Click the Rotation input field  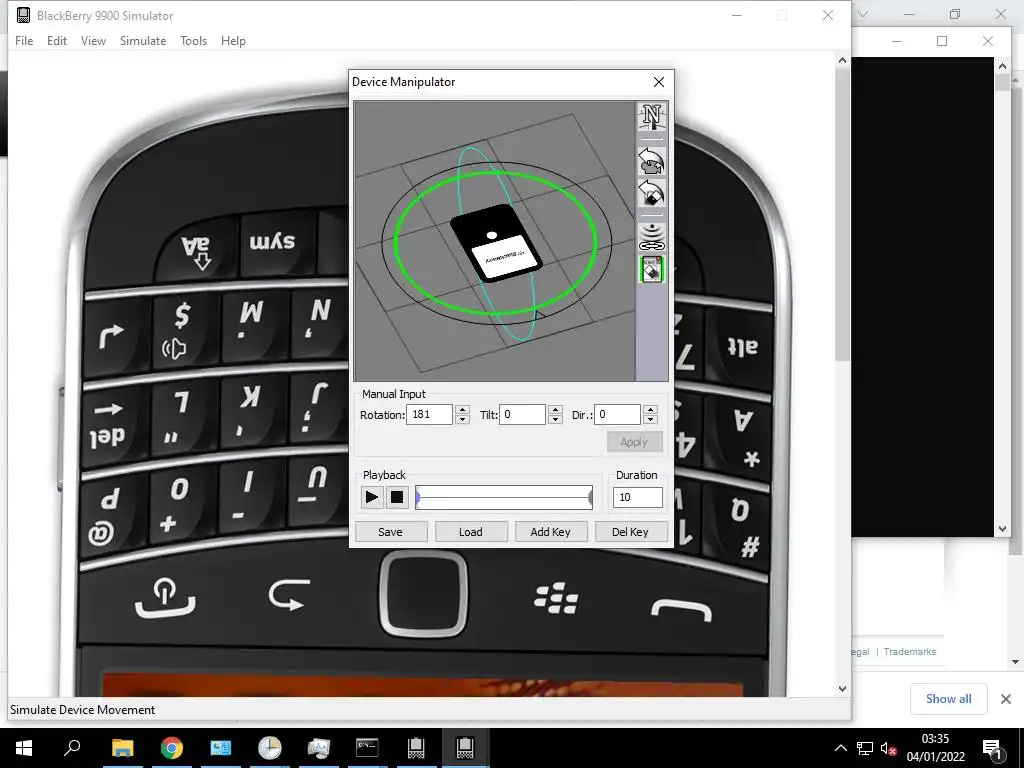(x=429, y=415)
